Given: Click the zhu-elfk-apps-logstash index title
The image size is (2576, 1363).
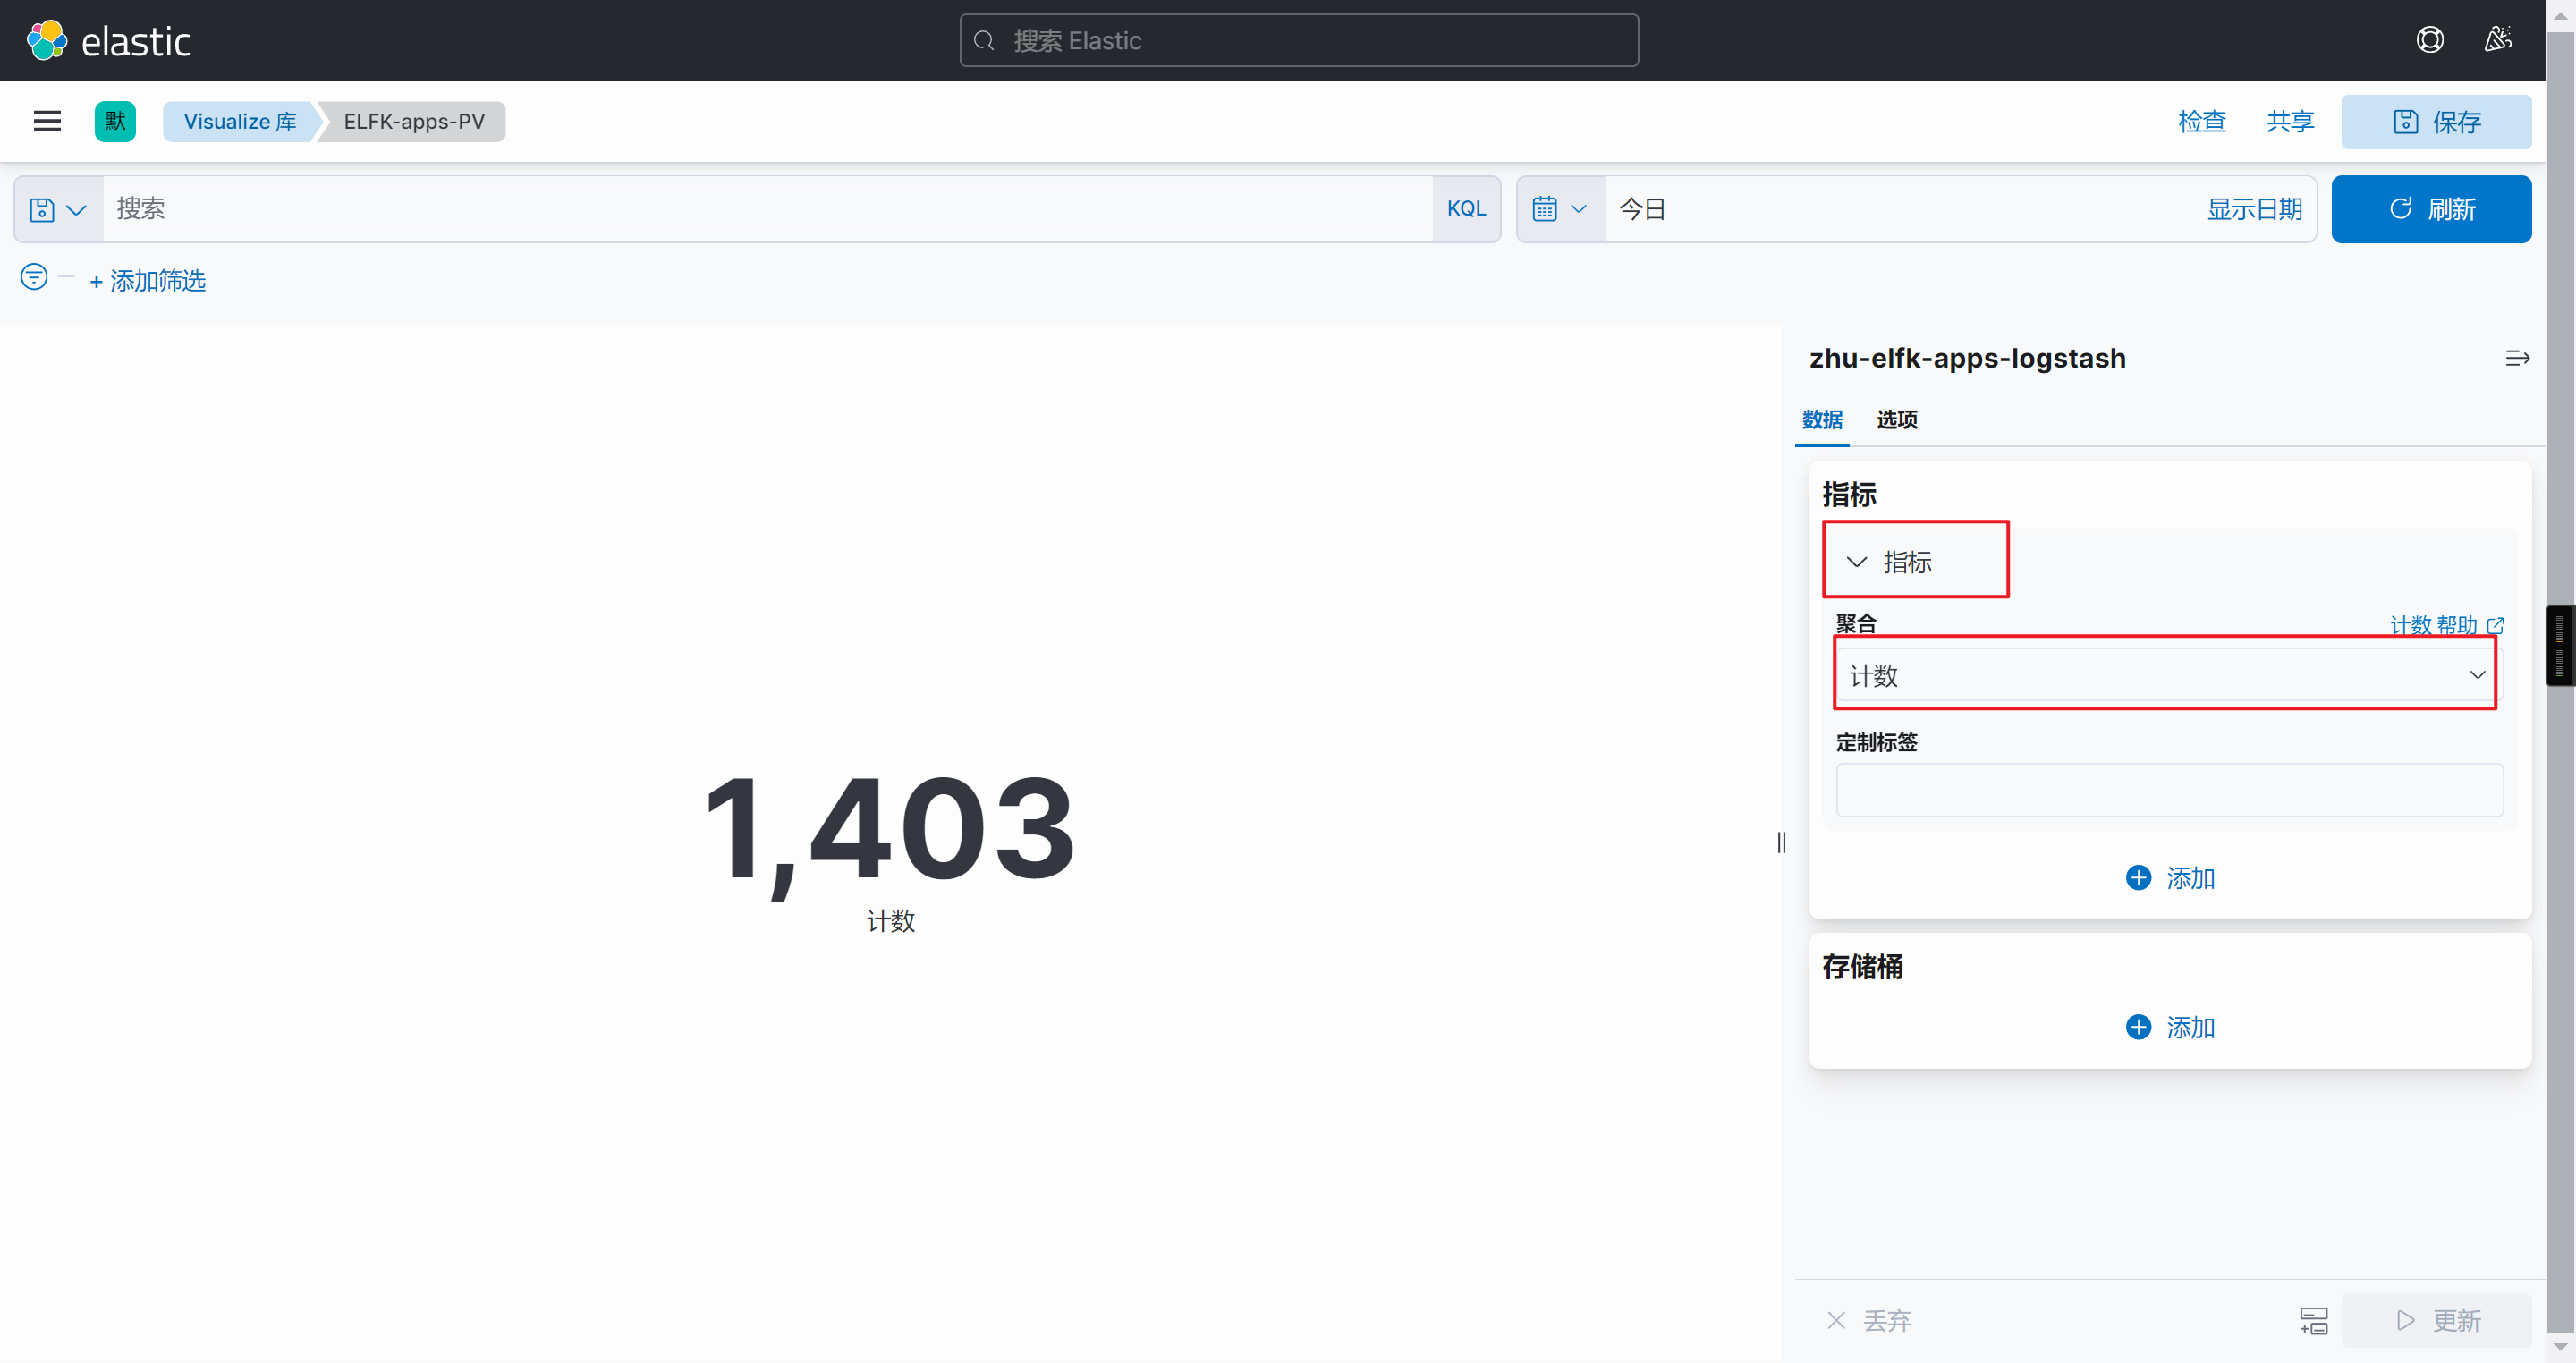Looking at the screenshot, I should tap(1967, 358).
